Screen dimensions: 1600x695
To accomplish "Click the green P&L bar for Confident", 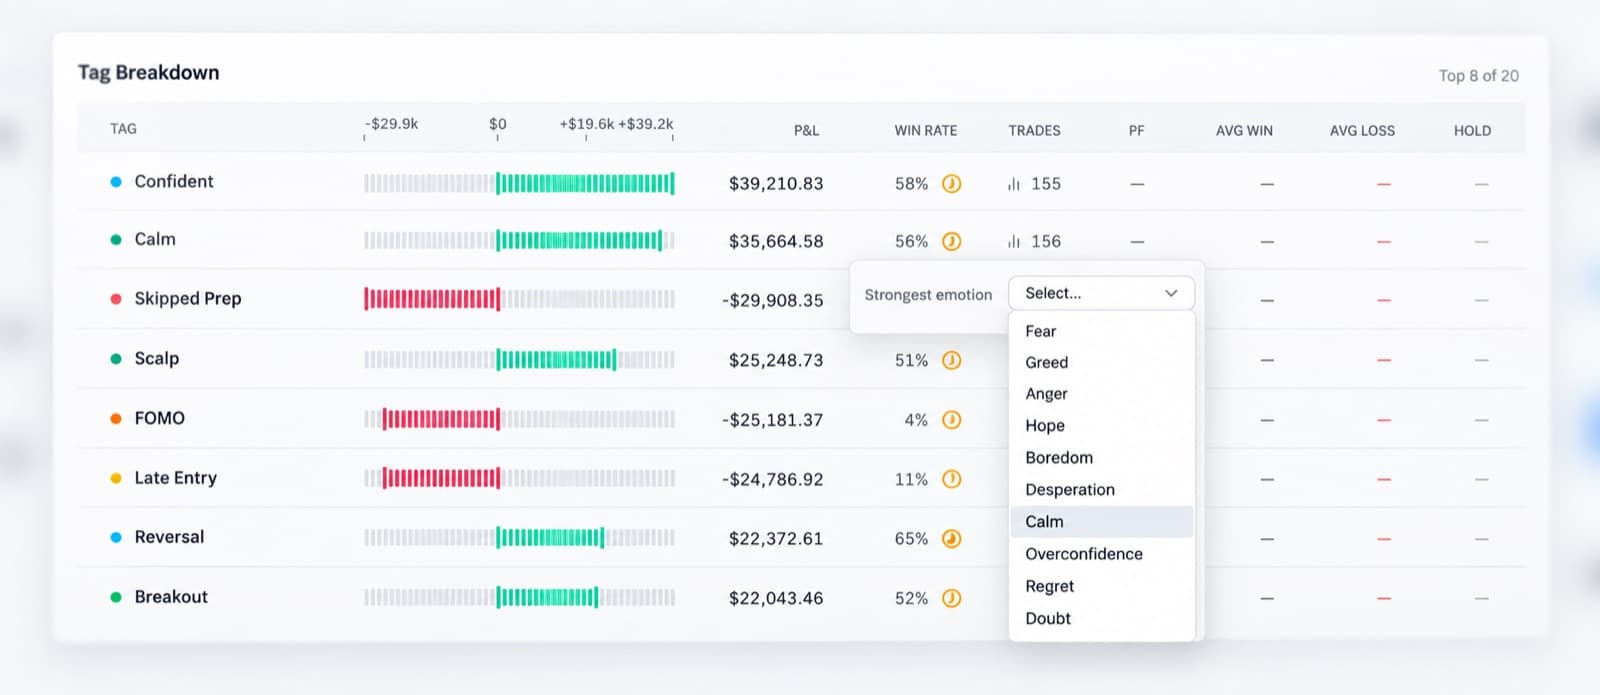I will click(x=586, y=183).
